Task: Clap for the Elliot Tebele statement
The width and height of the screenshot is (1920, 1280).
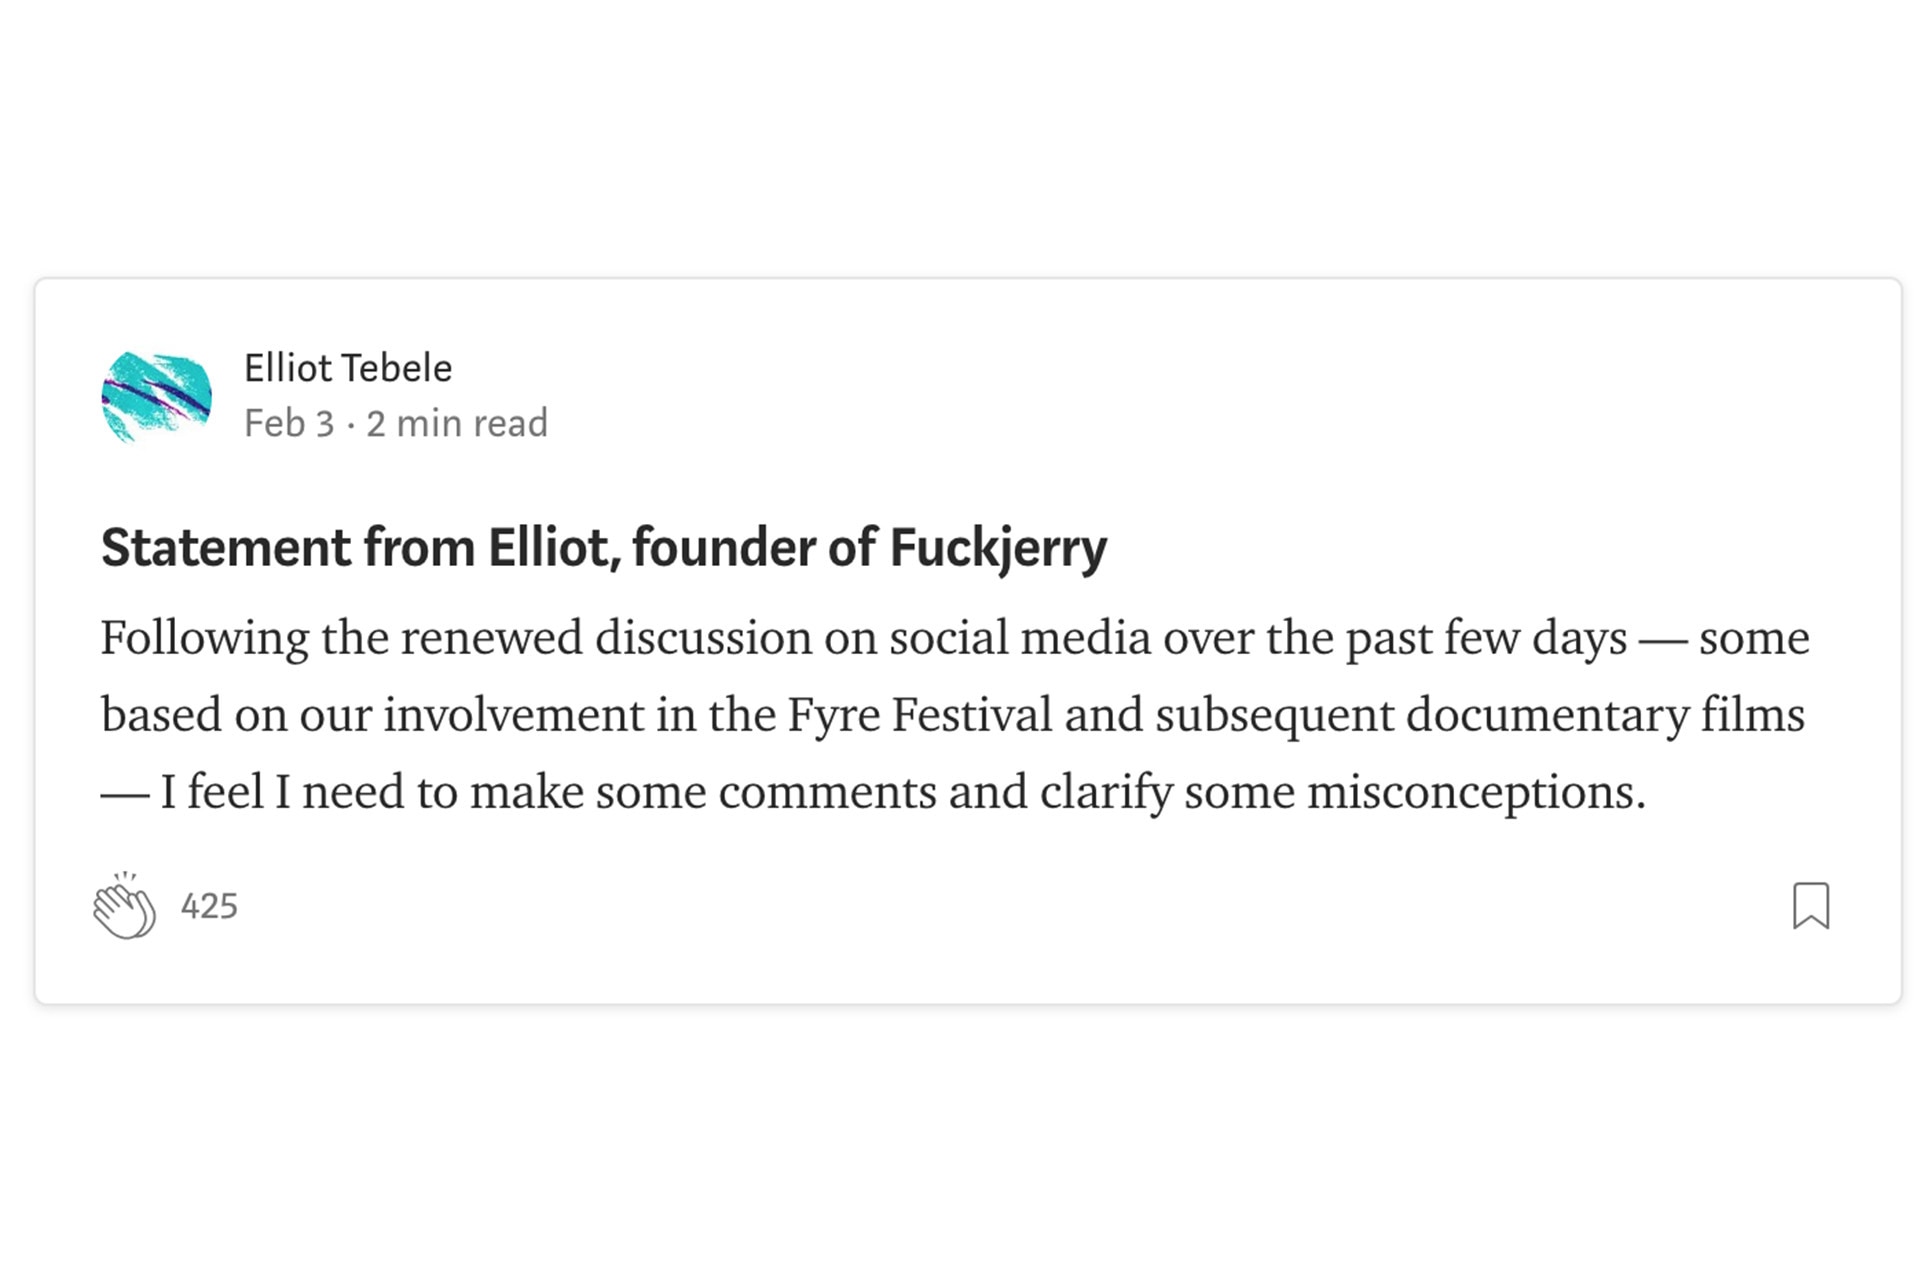Action: 125,905
